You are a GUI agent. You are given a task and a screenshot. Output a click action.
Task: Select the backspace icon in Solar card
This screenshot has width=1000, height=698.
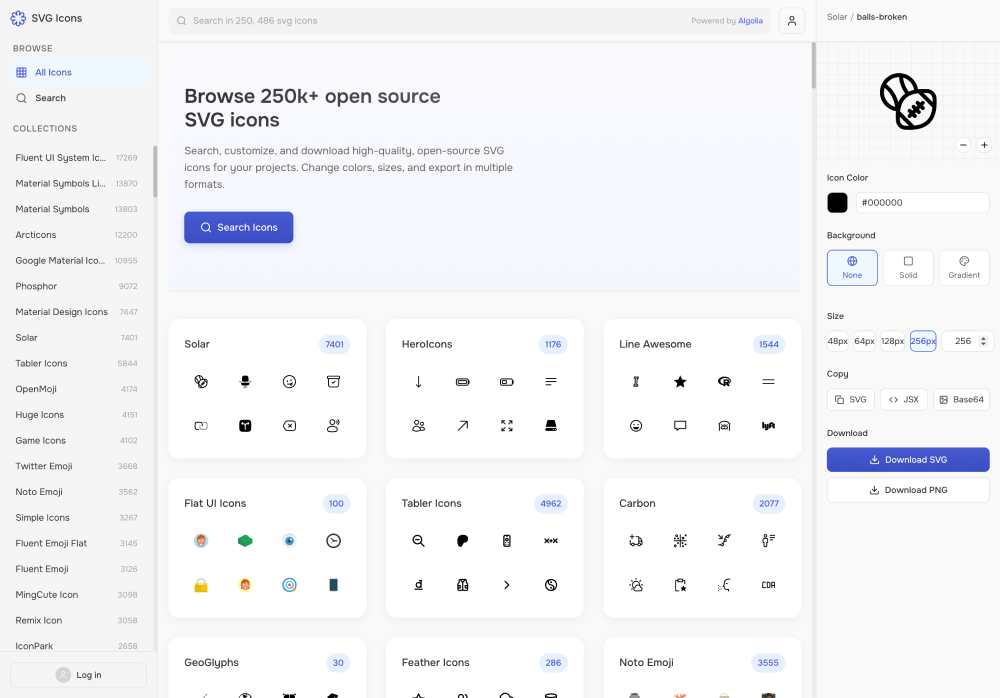[x=290, y=426]
